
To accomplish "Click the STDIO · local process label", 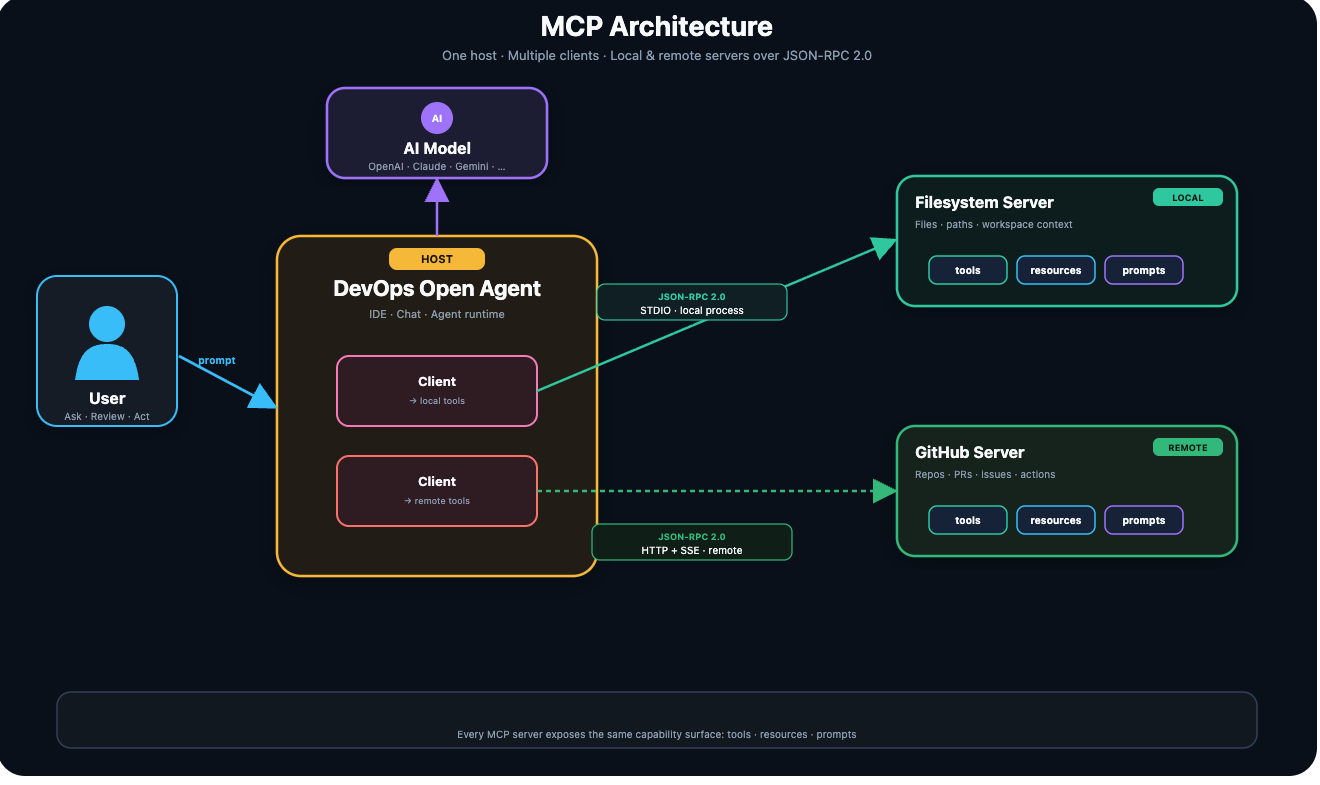I will [x=692, y=311].
